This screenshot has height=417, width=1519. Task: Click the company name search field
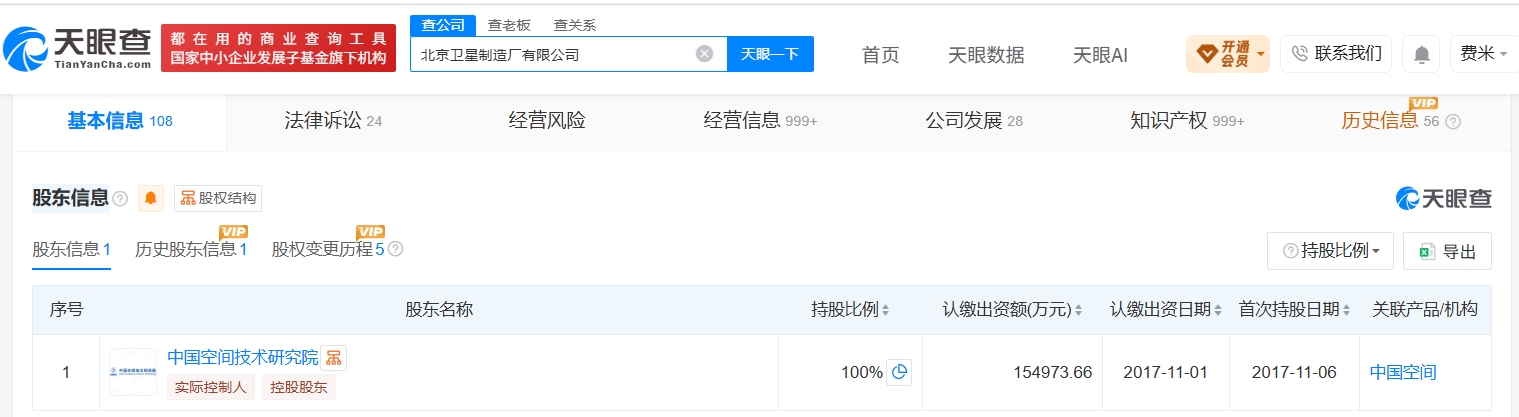point(554,54)
